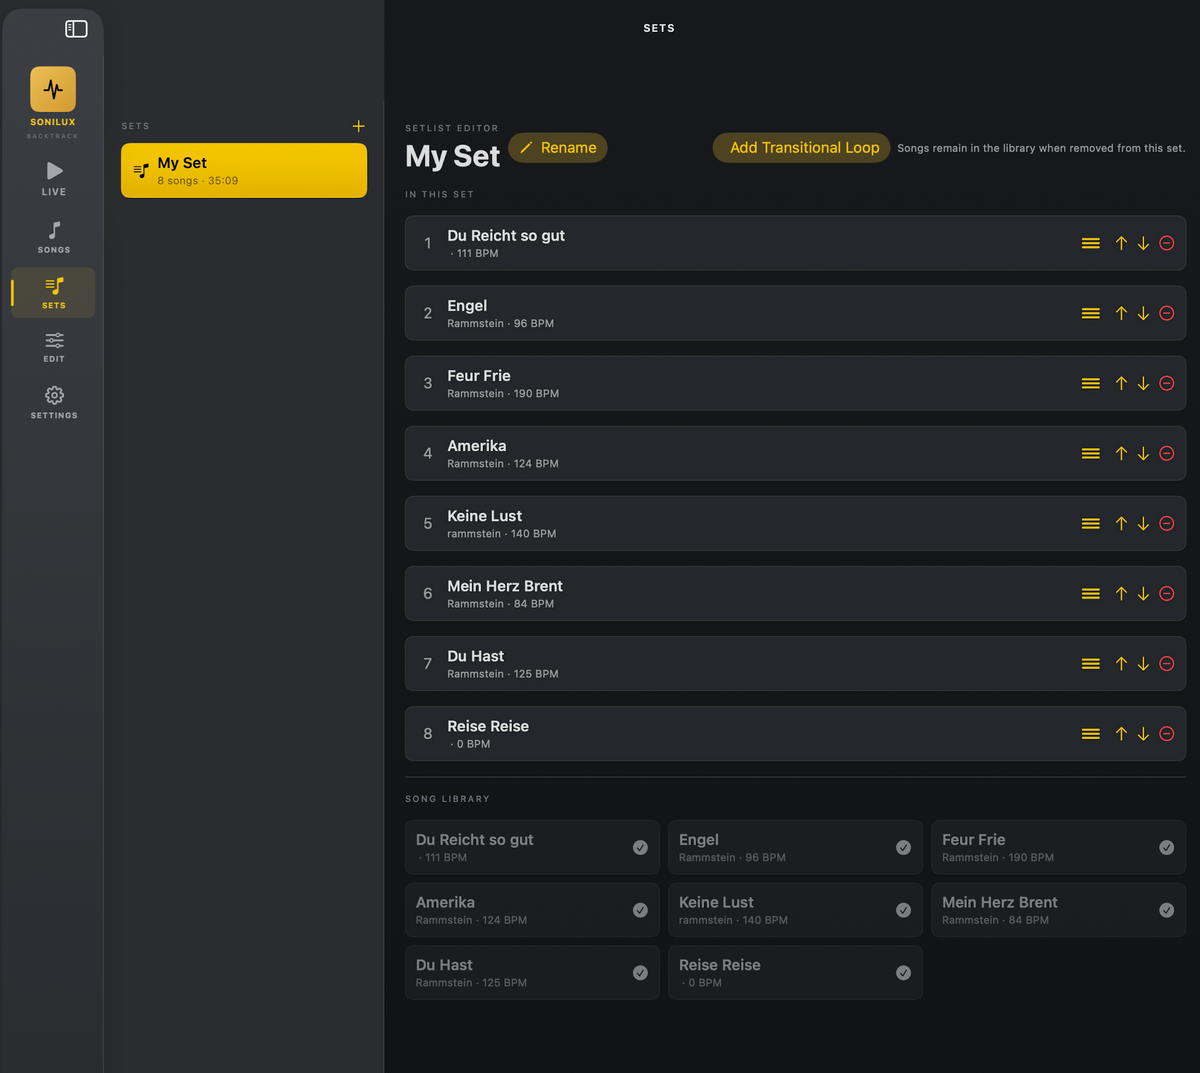The width and height of the screenshot is (1200, 1073).
Task: Open the Edit tab
Action: tap(54, 347)
